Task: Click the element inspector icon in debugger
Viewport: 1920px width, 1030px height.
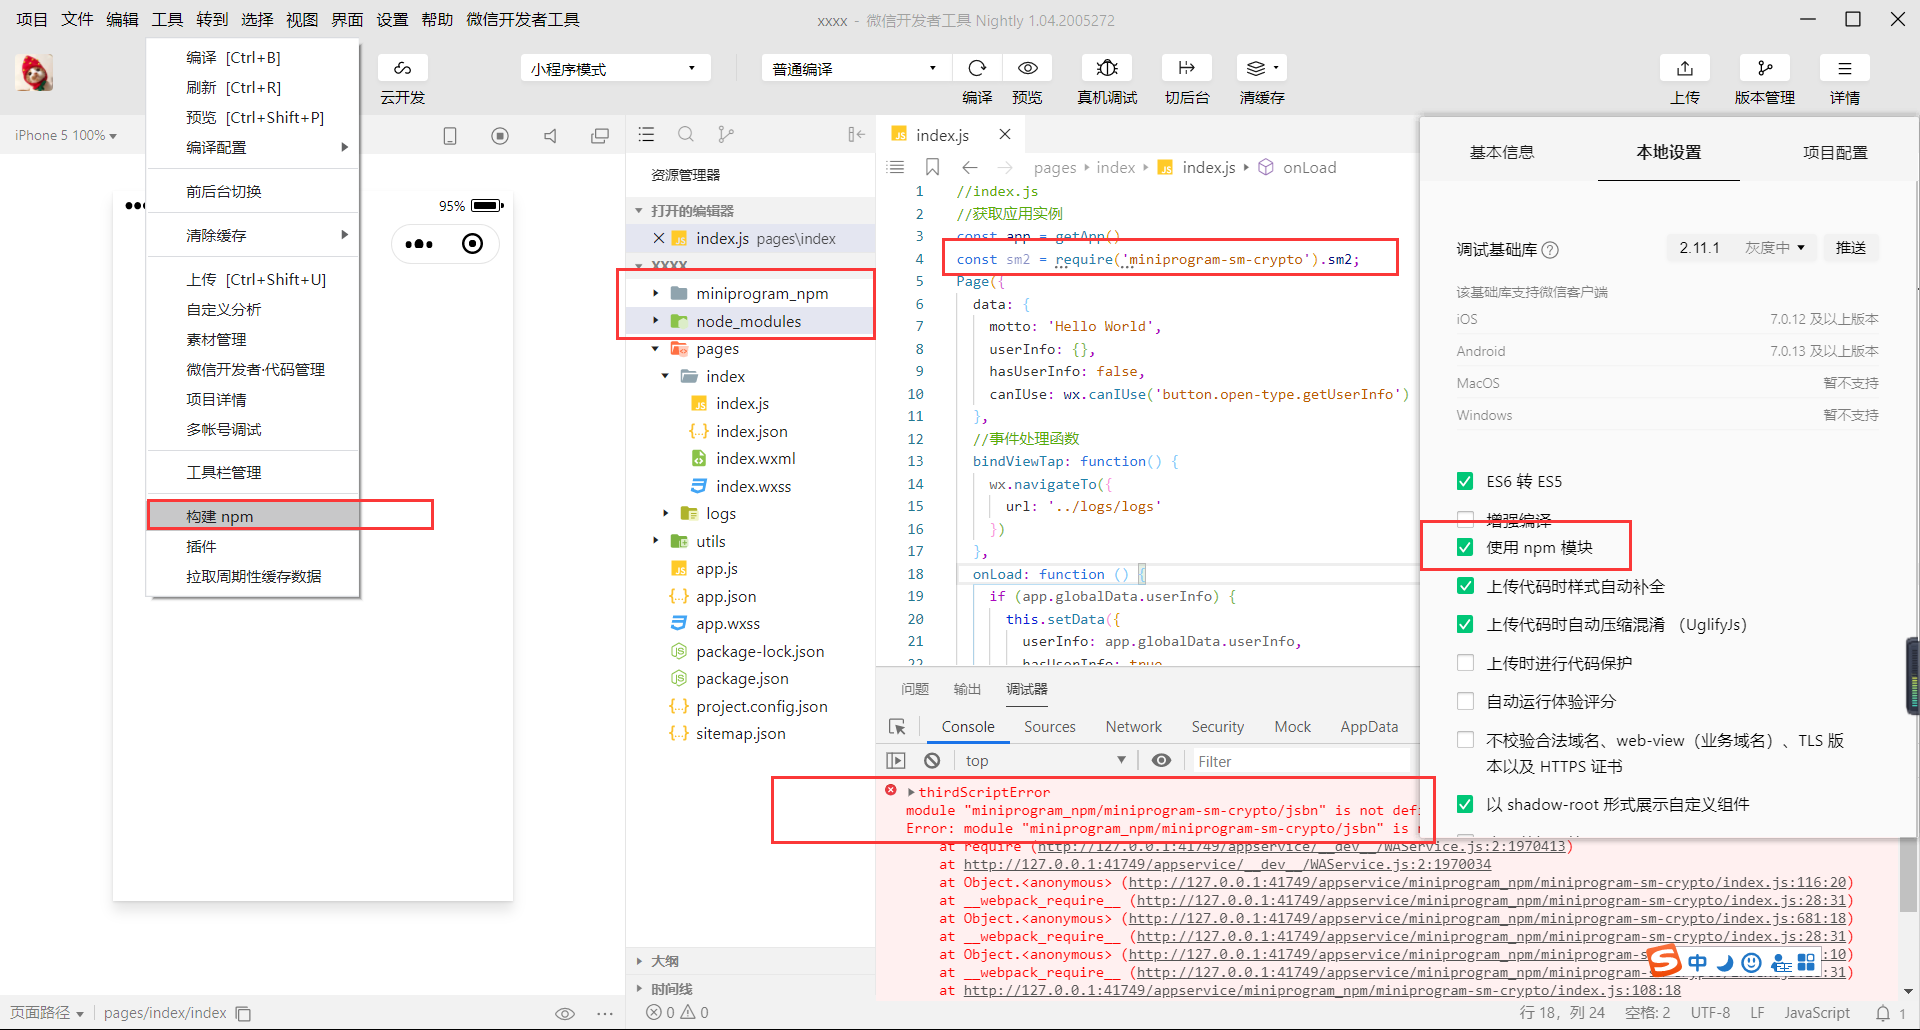Action: click(x=897, y=727)
